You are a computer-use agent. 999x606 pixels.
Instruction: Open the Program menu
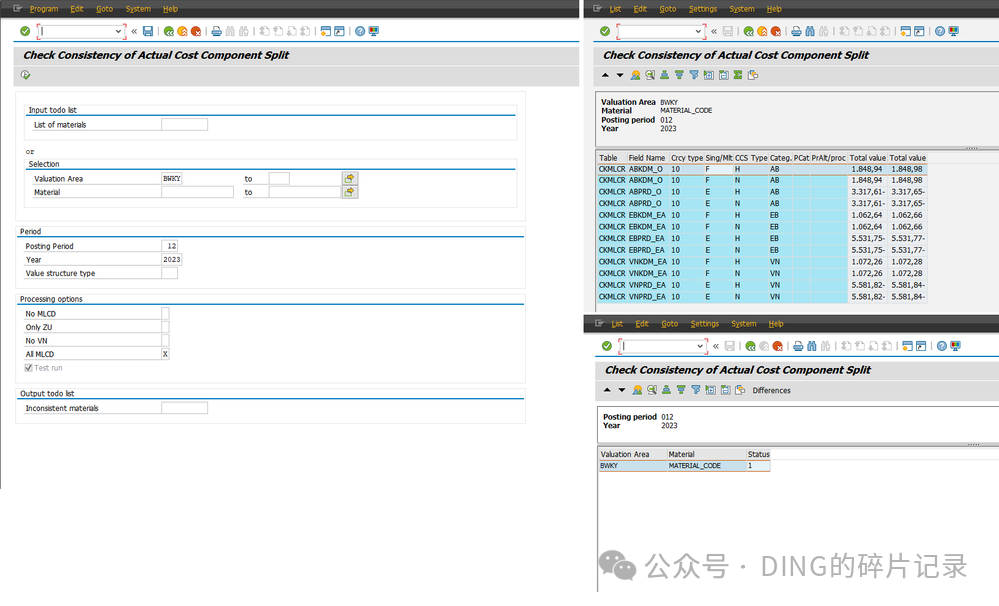click(43, 9)
